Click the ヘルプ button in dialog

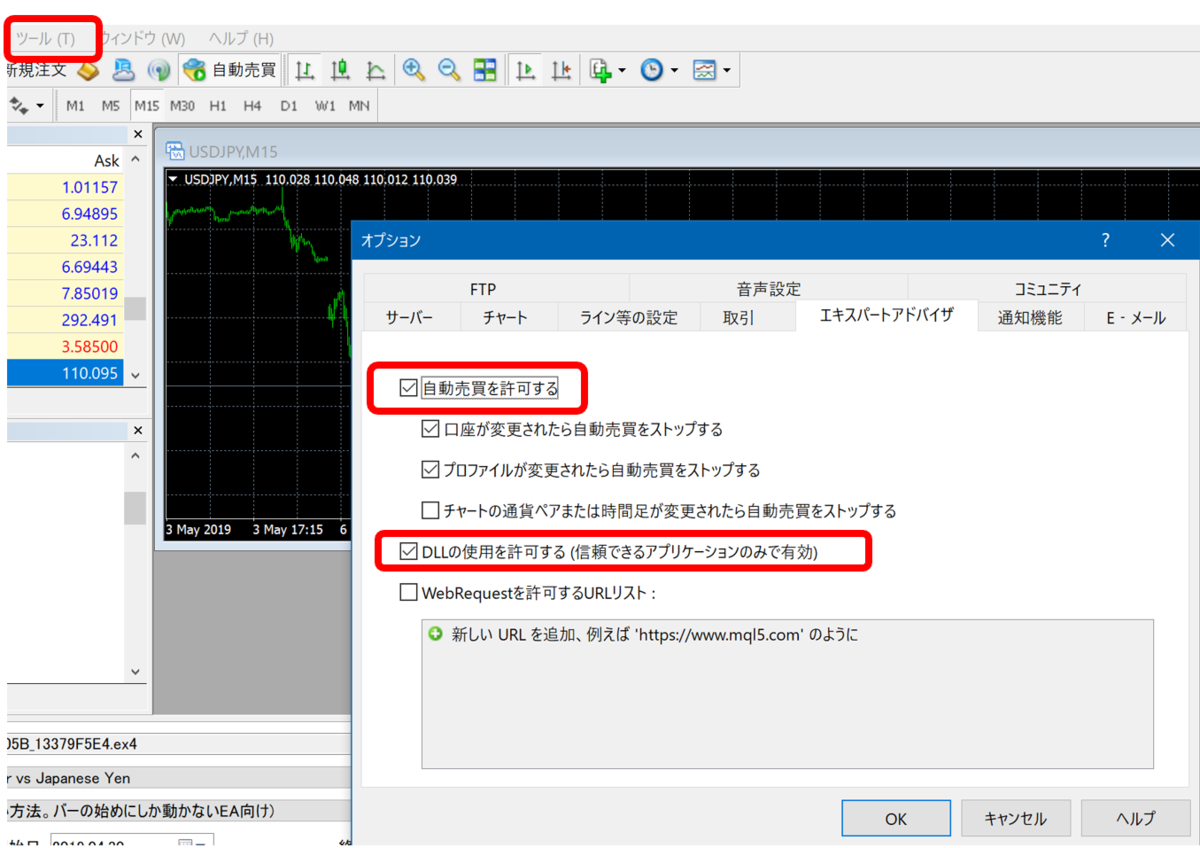tap(1135, 818)
